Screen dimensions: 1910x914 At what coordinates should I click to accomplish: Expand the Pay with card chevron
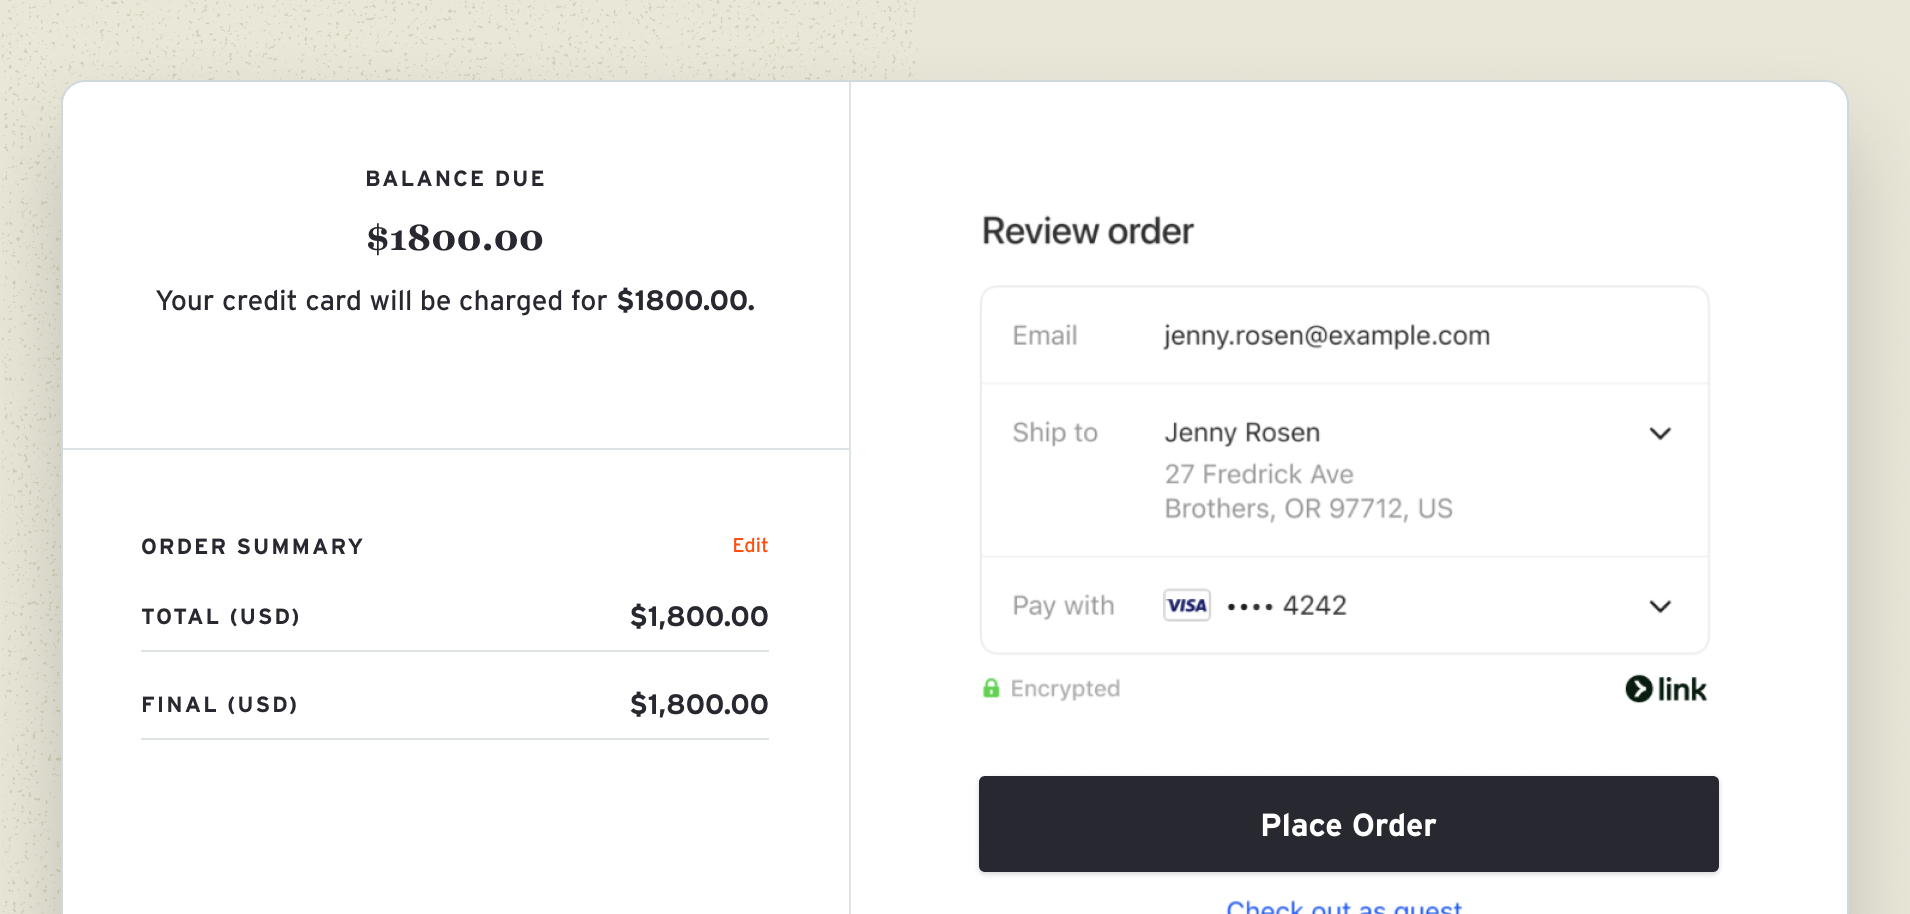point(1659,606)
